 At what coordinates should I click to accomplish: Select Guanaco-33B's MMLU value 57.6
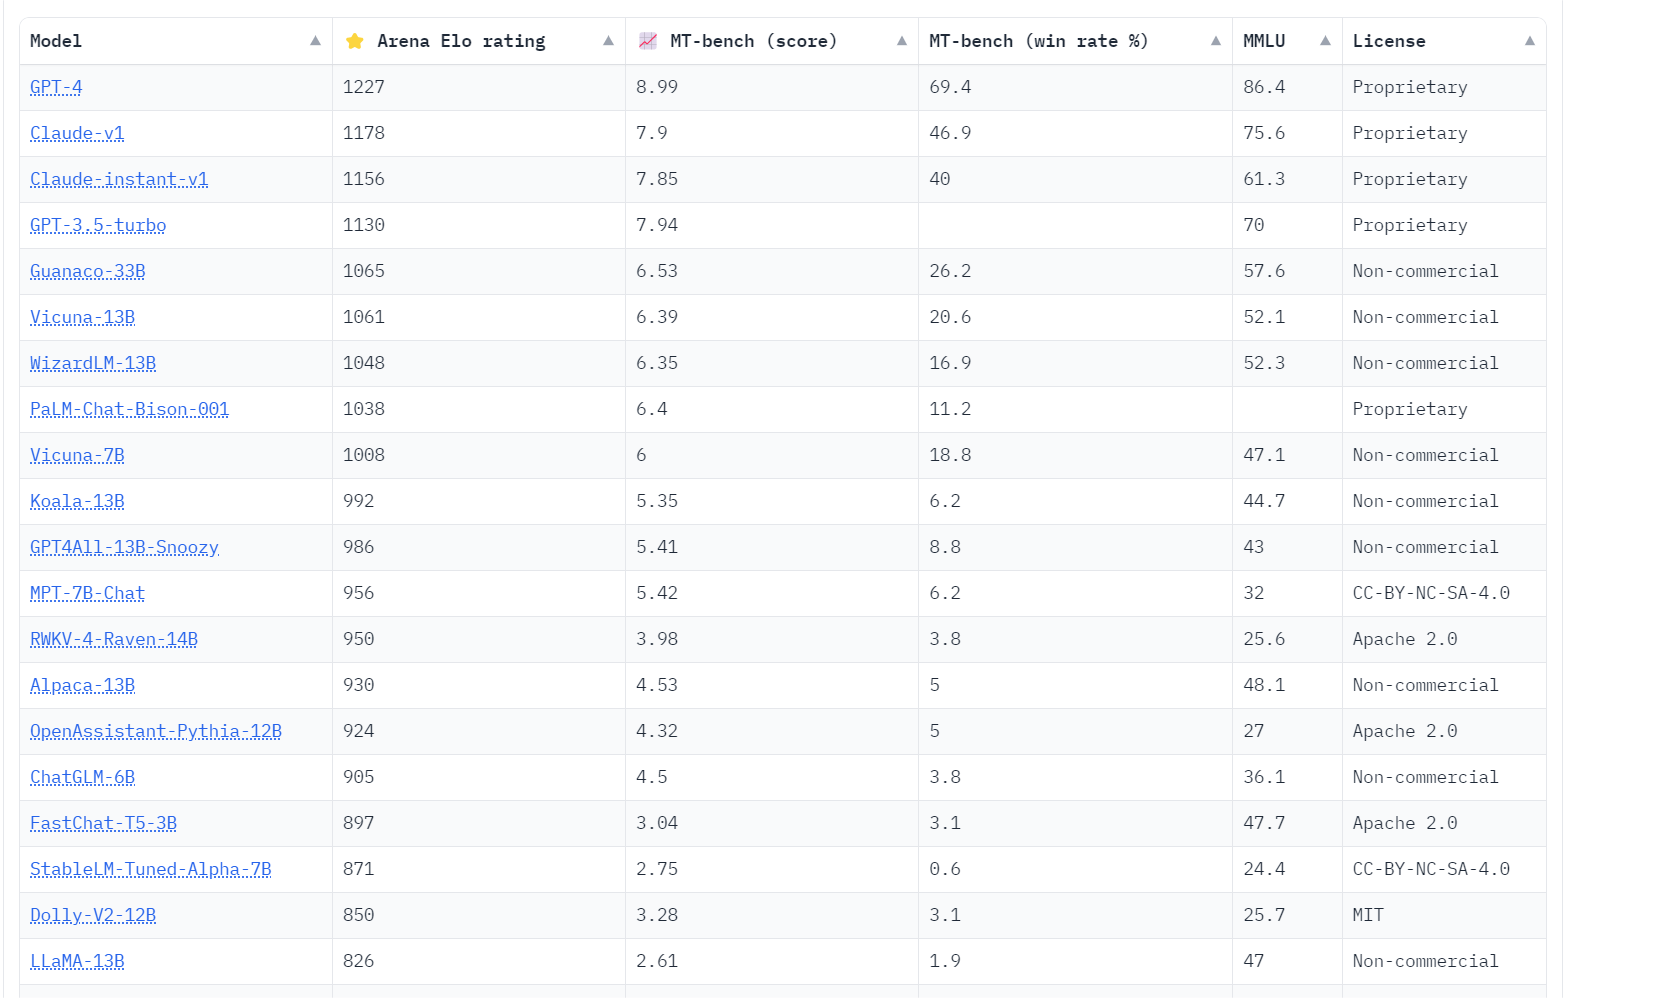[1264, 271]
